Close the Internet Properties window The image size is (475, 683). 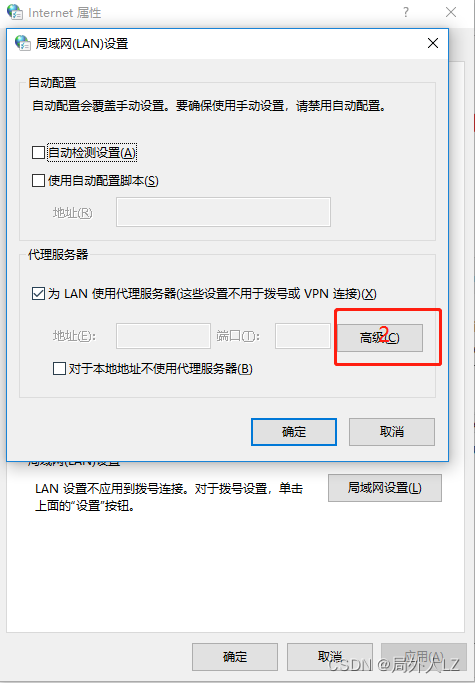point(451,12)
